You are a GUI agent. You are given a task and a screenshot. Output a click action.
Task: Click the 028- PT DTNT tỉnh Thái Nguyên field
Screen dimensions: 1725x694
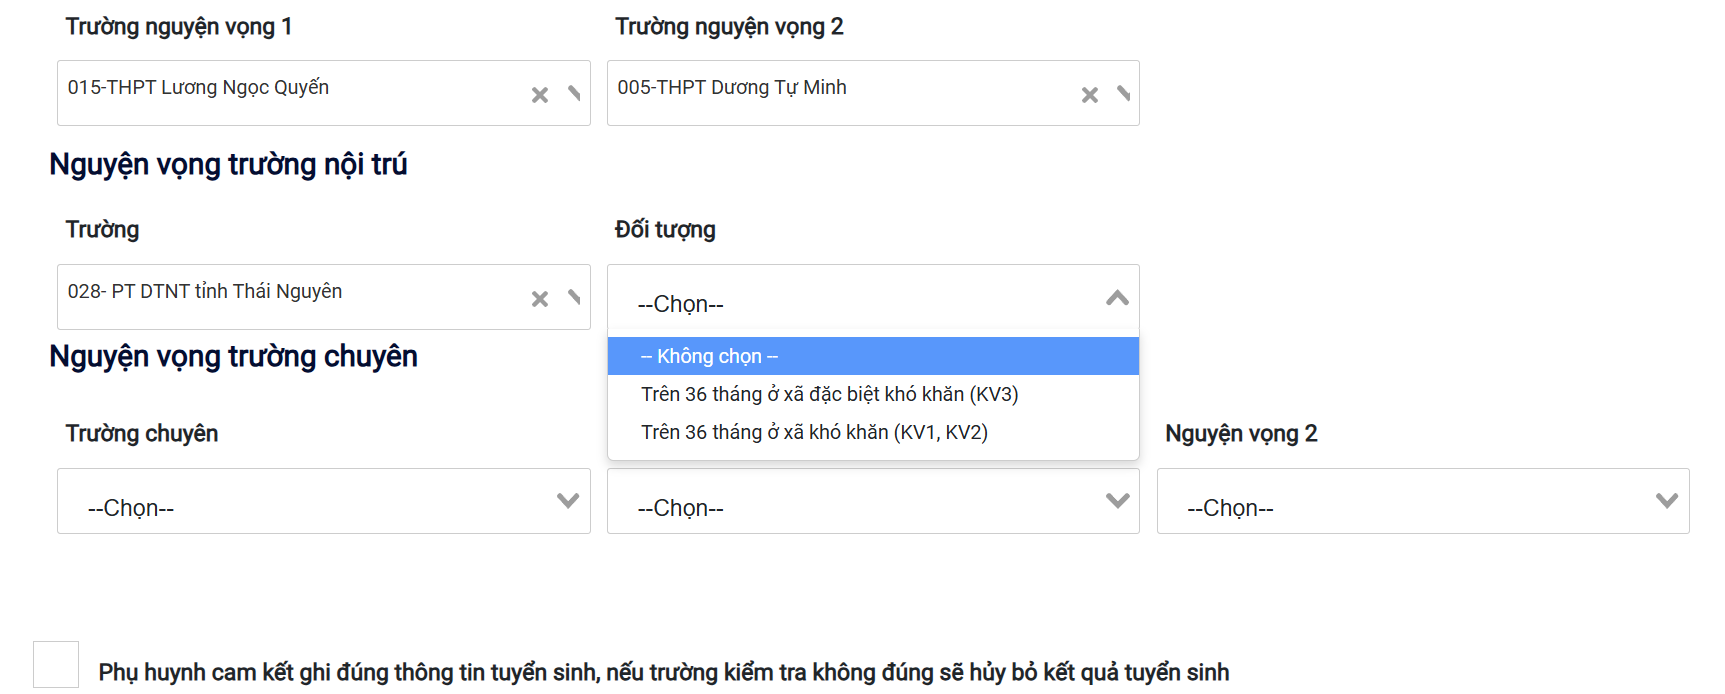(290, 297)
